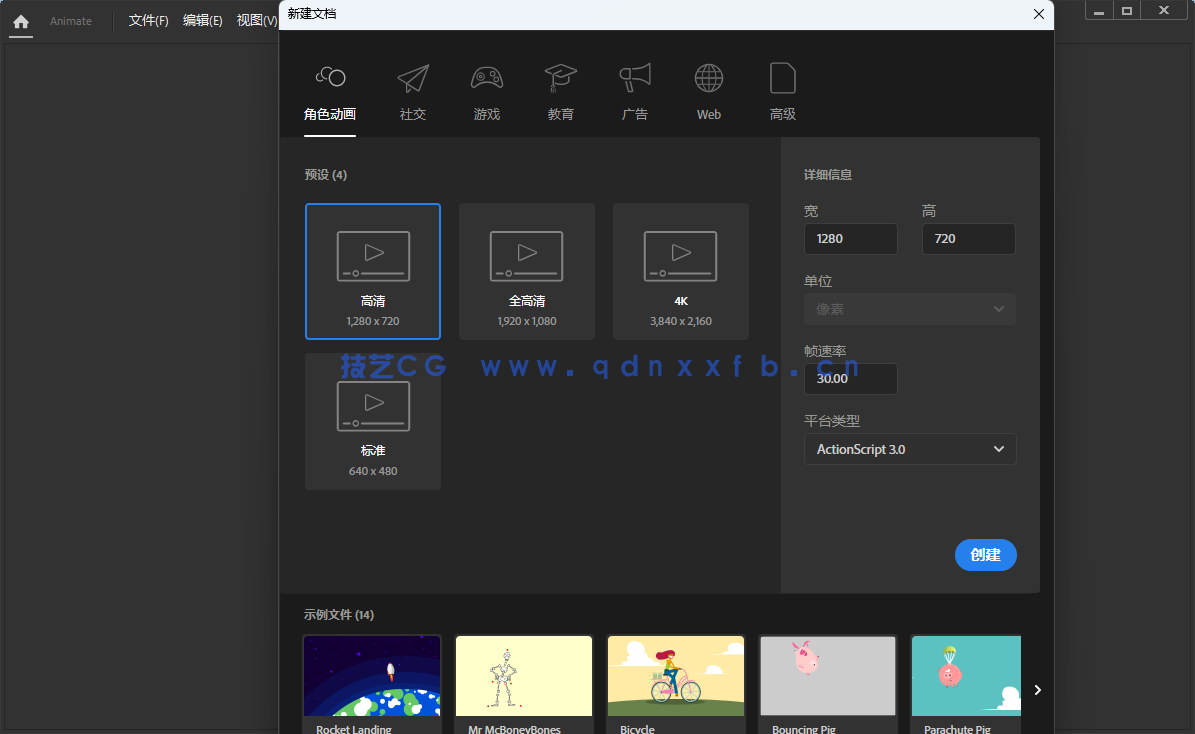Select the 社交 category icon
1195x734 pixels.
pos(413,77)
